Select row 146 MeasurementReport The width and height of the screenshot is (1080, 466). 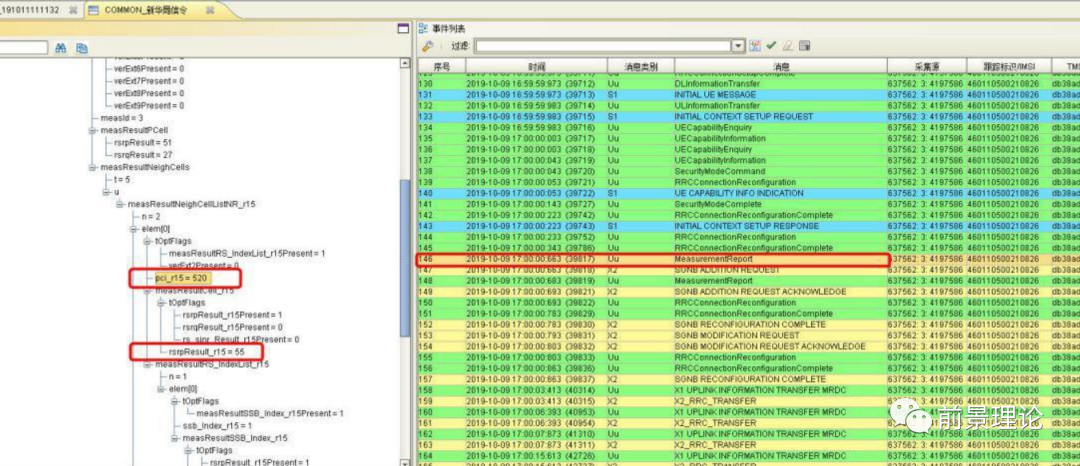point(749,260)
